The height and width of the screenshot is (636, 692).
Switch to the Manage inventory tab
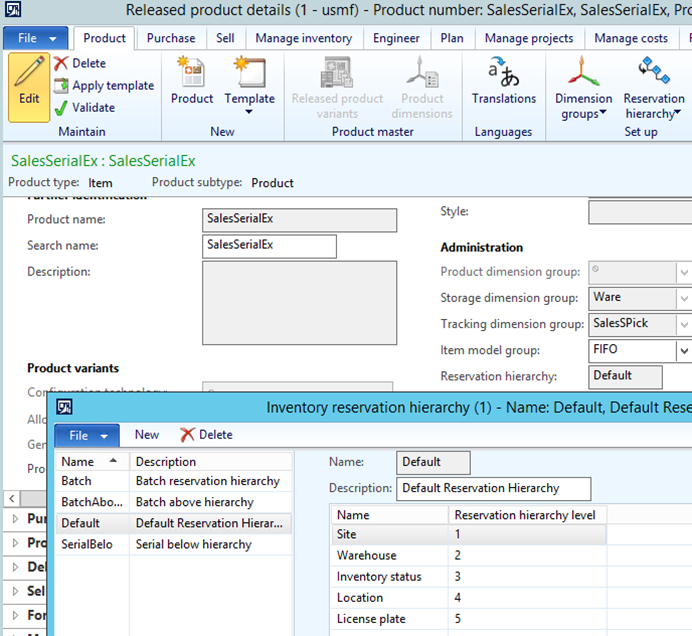point(303,39)
